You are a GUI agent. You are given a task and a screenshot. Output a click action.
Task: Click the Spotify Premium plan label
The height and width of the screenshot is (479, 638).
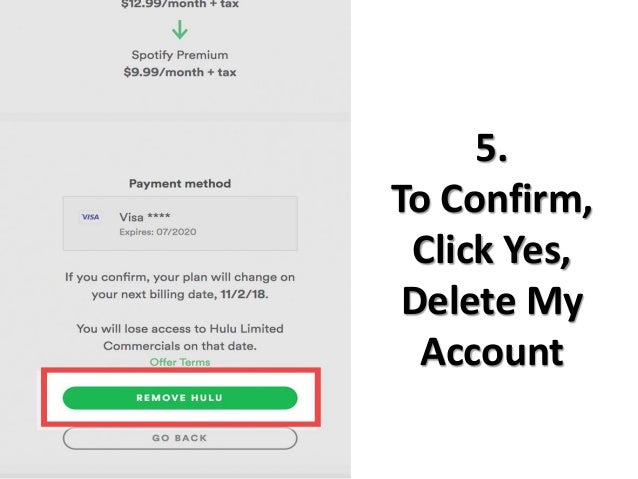[180, 55]
